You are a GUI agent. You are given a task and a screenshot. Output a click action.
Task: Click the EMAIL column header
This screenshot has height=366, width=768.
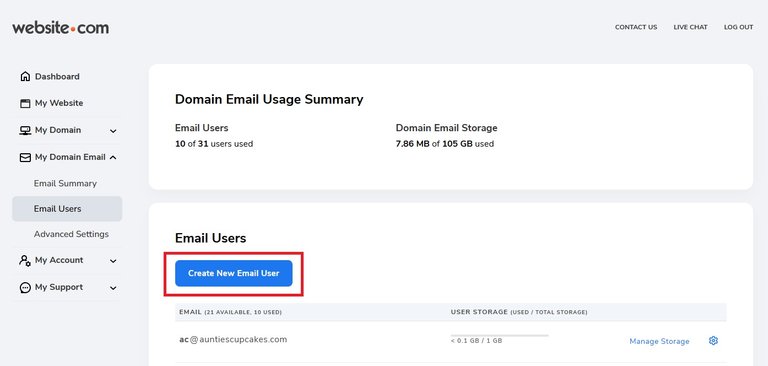click(x=230, y=312)
